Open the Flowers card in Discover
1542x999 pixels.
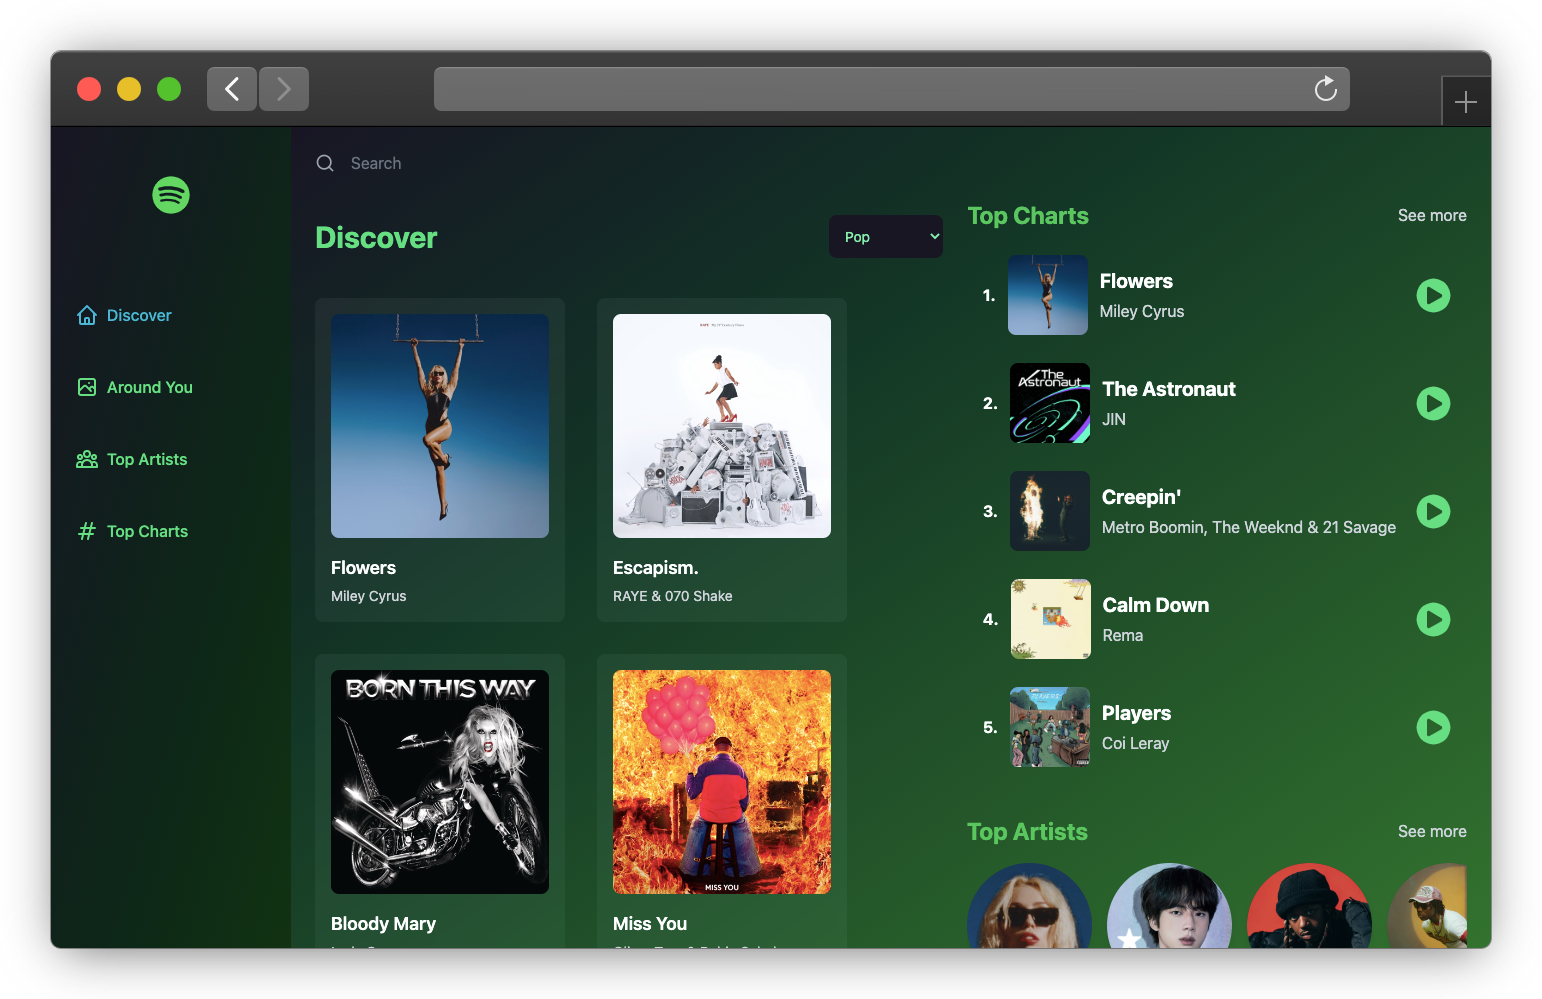coord(440,460)
